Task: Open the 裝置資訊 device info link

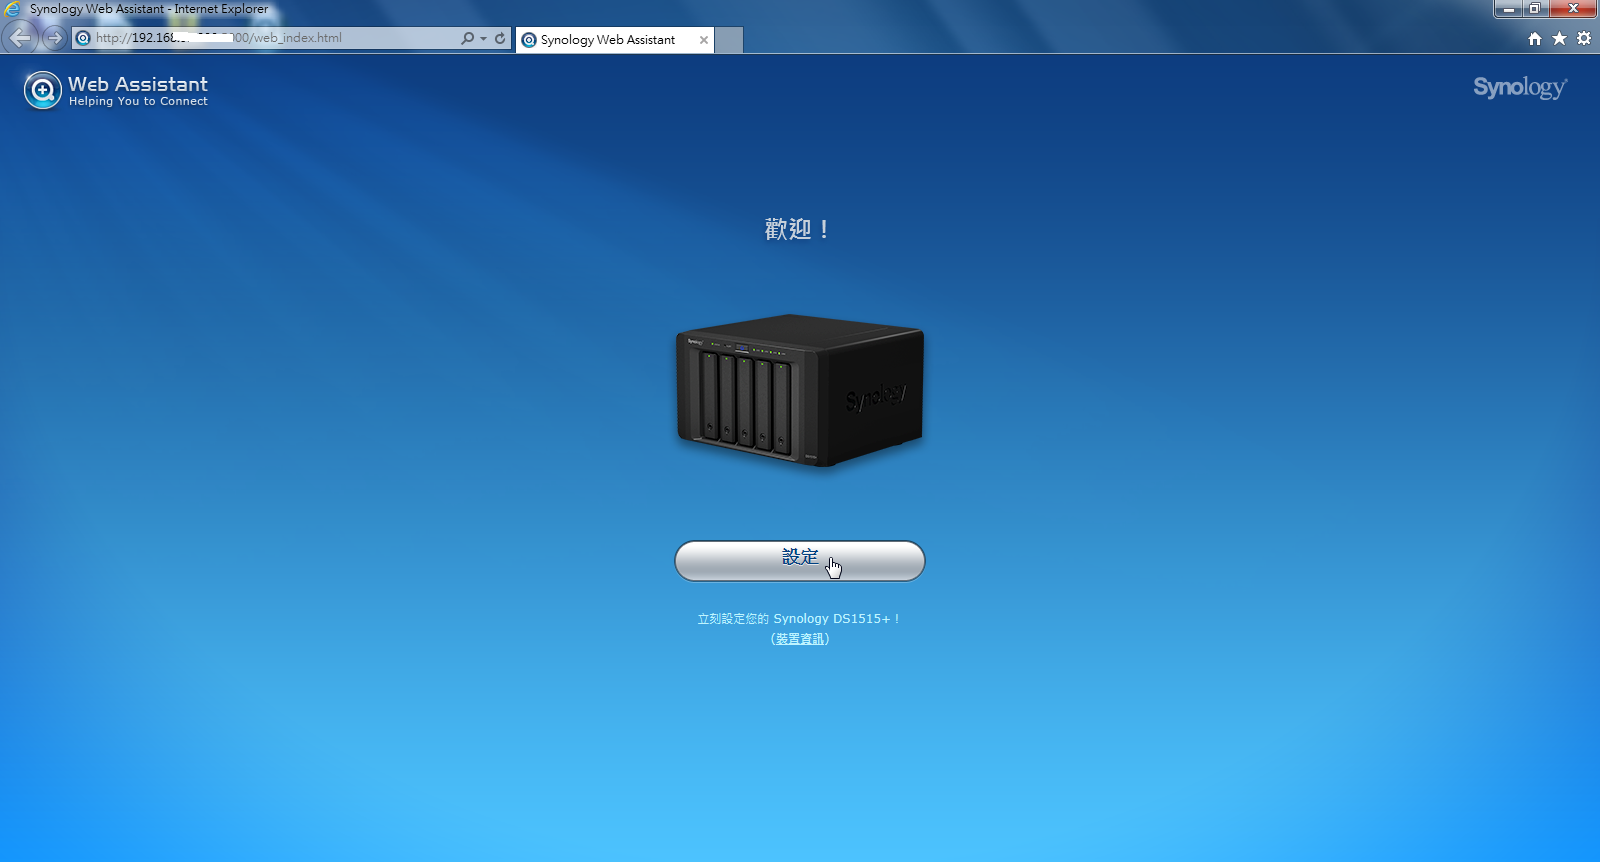Action: [x=800, y=639]
